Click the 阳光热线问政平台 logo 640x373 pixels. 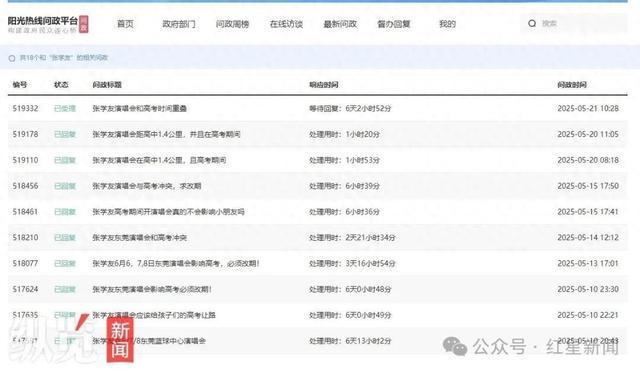(x=42, y=24)
